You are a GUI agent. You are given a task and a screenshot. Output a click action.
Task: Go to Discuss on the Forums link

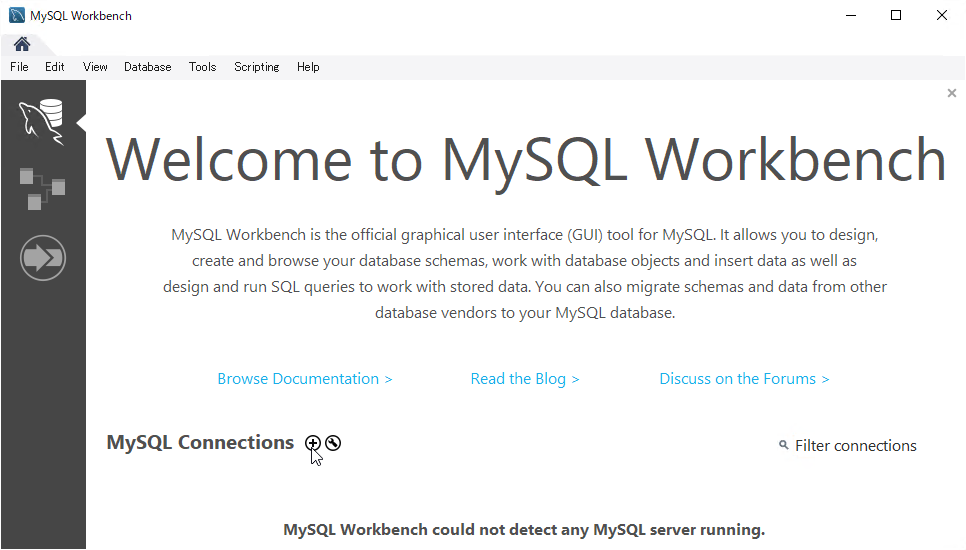744,379
